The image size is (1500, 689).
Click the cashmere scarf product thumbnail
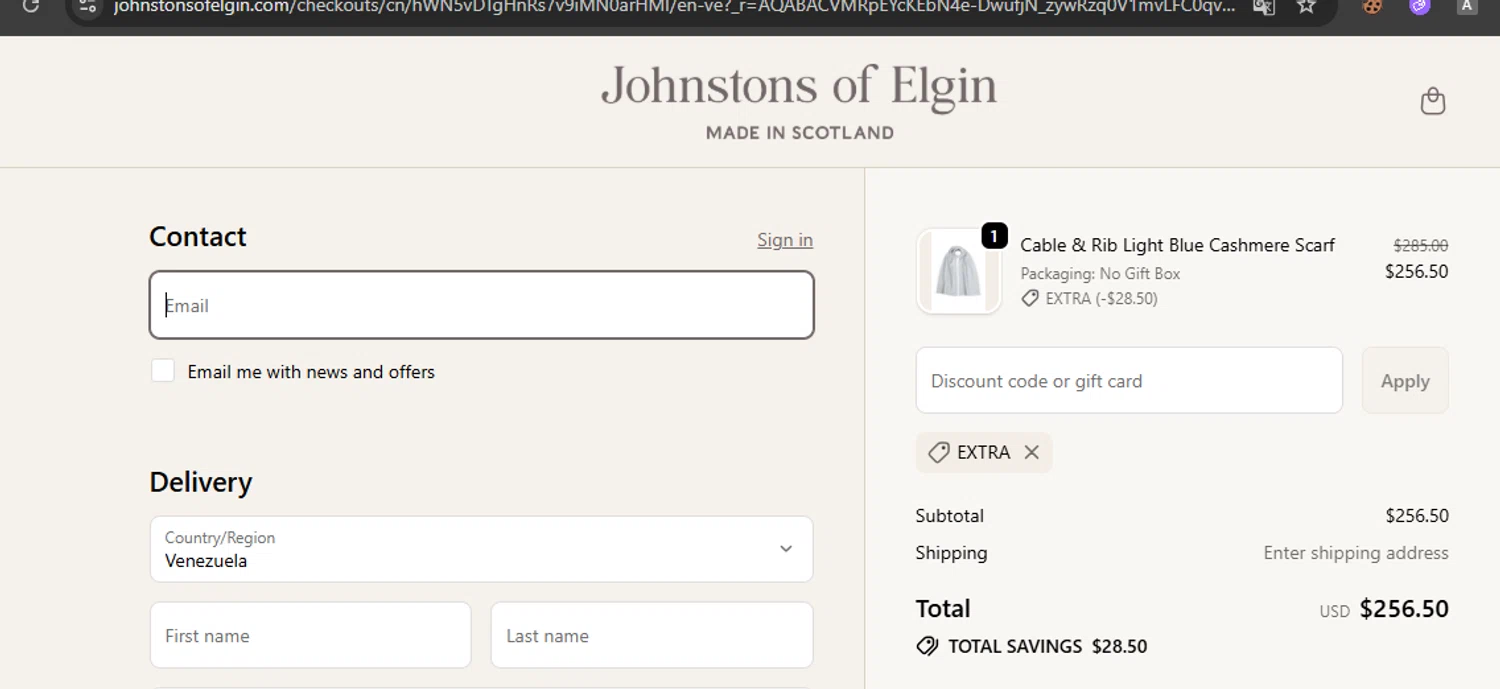click(958, 272)
